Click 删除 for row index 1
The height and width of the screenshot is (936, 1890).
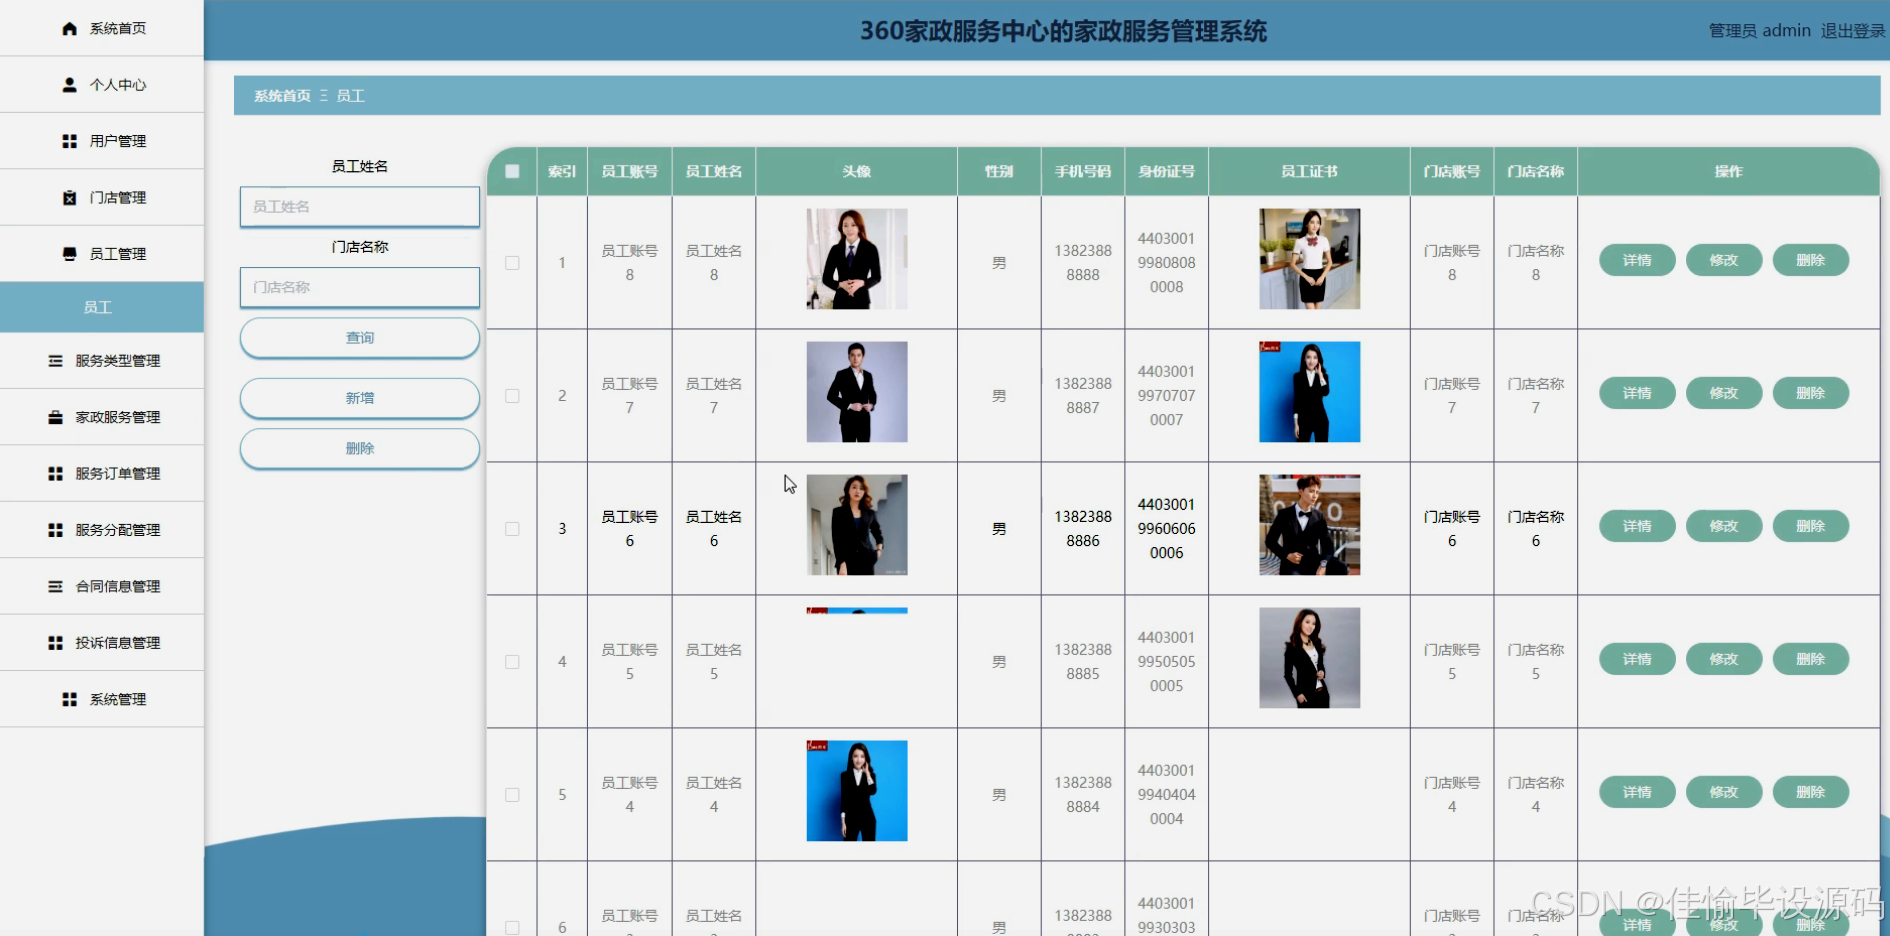click(x=1811, y=260)
